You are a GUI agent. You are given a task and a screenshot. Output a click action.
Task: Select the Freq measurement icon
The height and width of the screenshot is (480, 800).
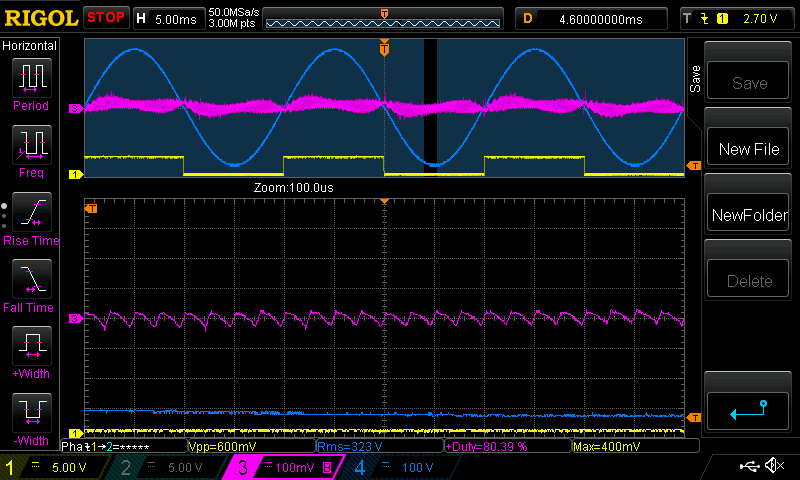click(x=30, y=145)
